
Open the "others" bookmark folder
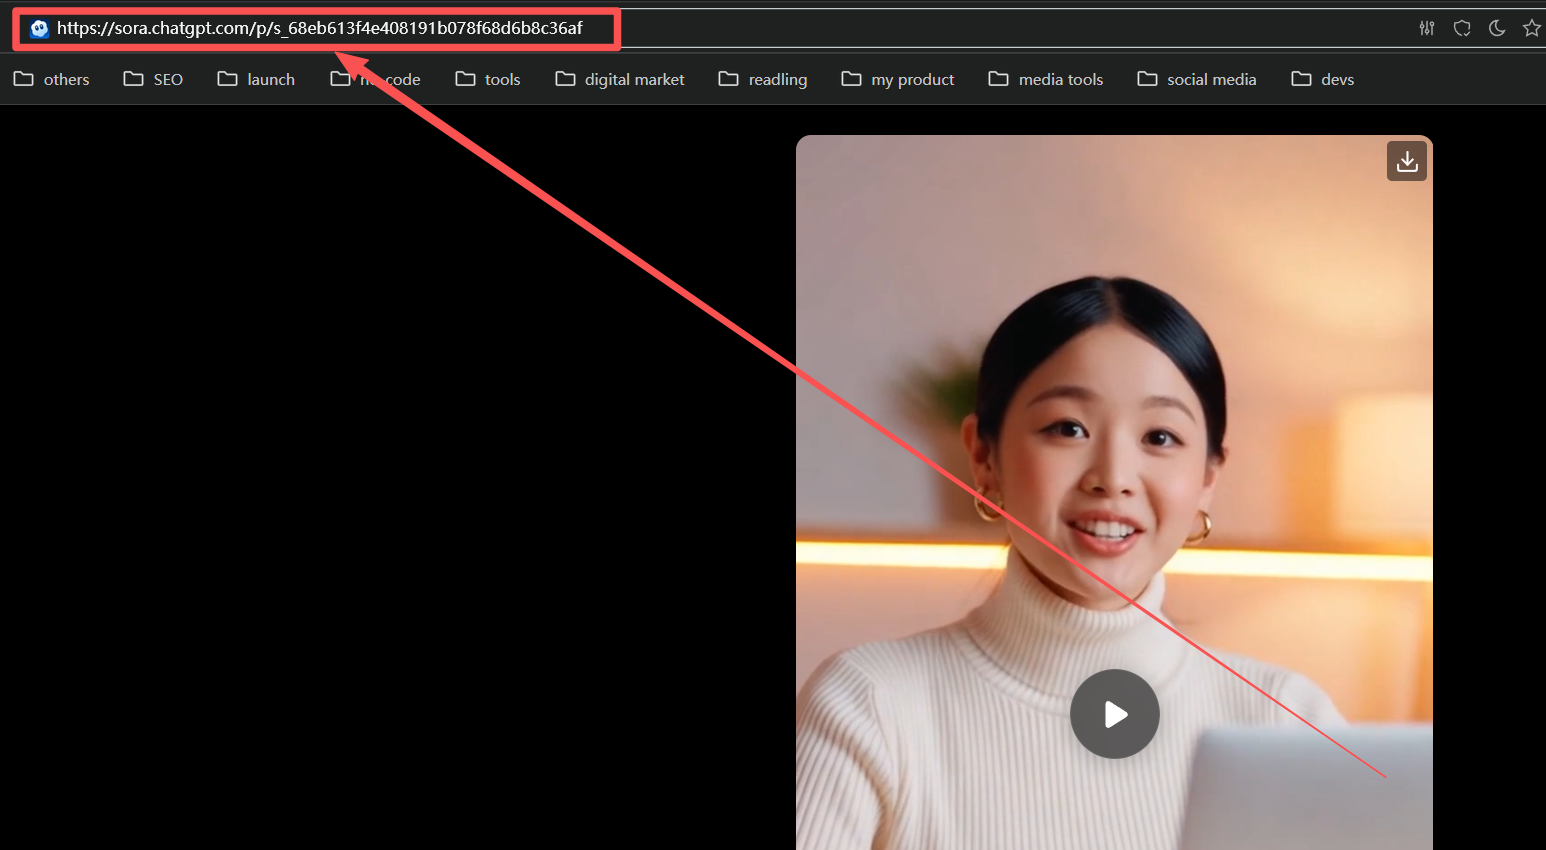52,79
